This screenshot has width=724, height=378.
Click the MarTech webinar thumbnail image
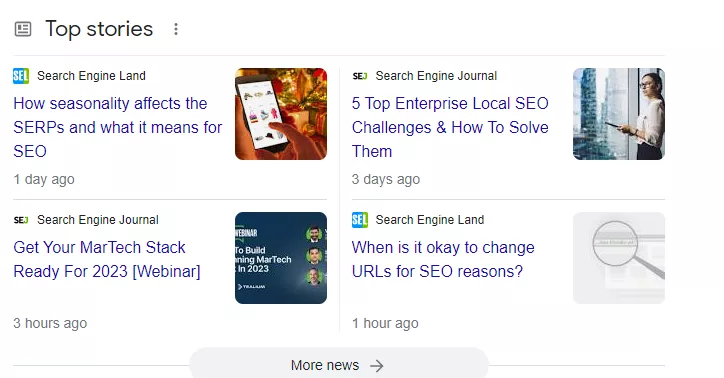click(281, 258)
